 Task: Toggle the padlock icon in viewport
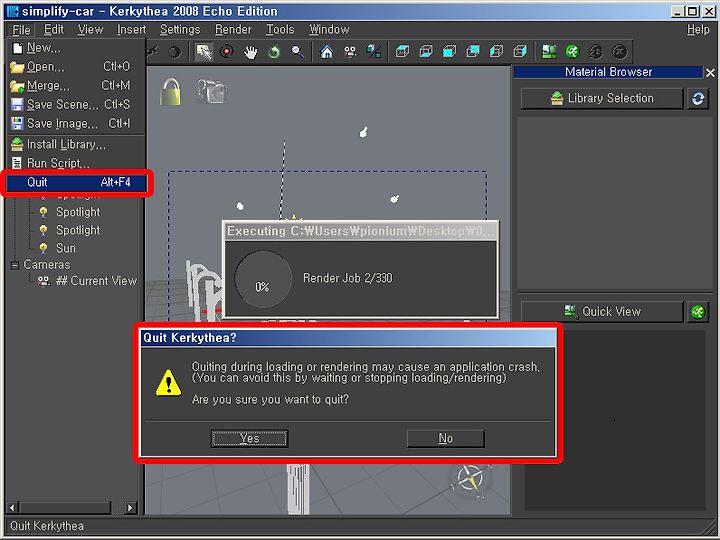[170, 91]
